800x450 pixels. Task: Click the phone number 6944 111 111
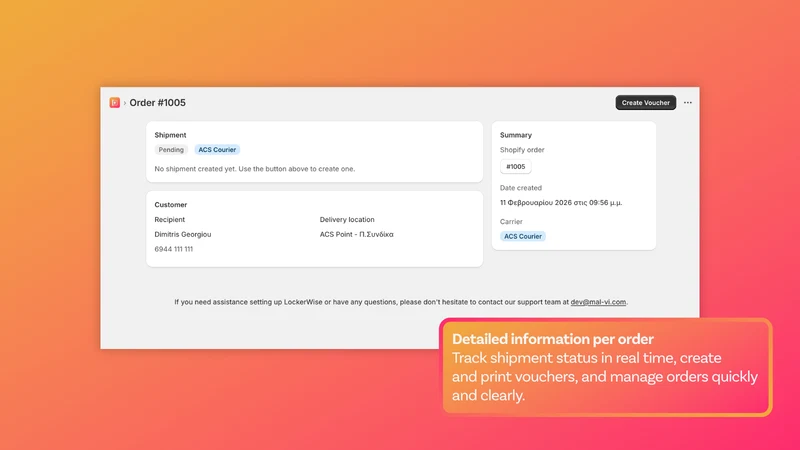pyautogui.click(x=173, y=249)
